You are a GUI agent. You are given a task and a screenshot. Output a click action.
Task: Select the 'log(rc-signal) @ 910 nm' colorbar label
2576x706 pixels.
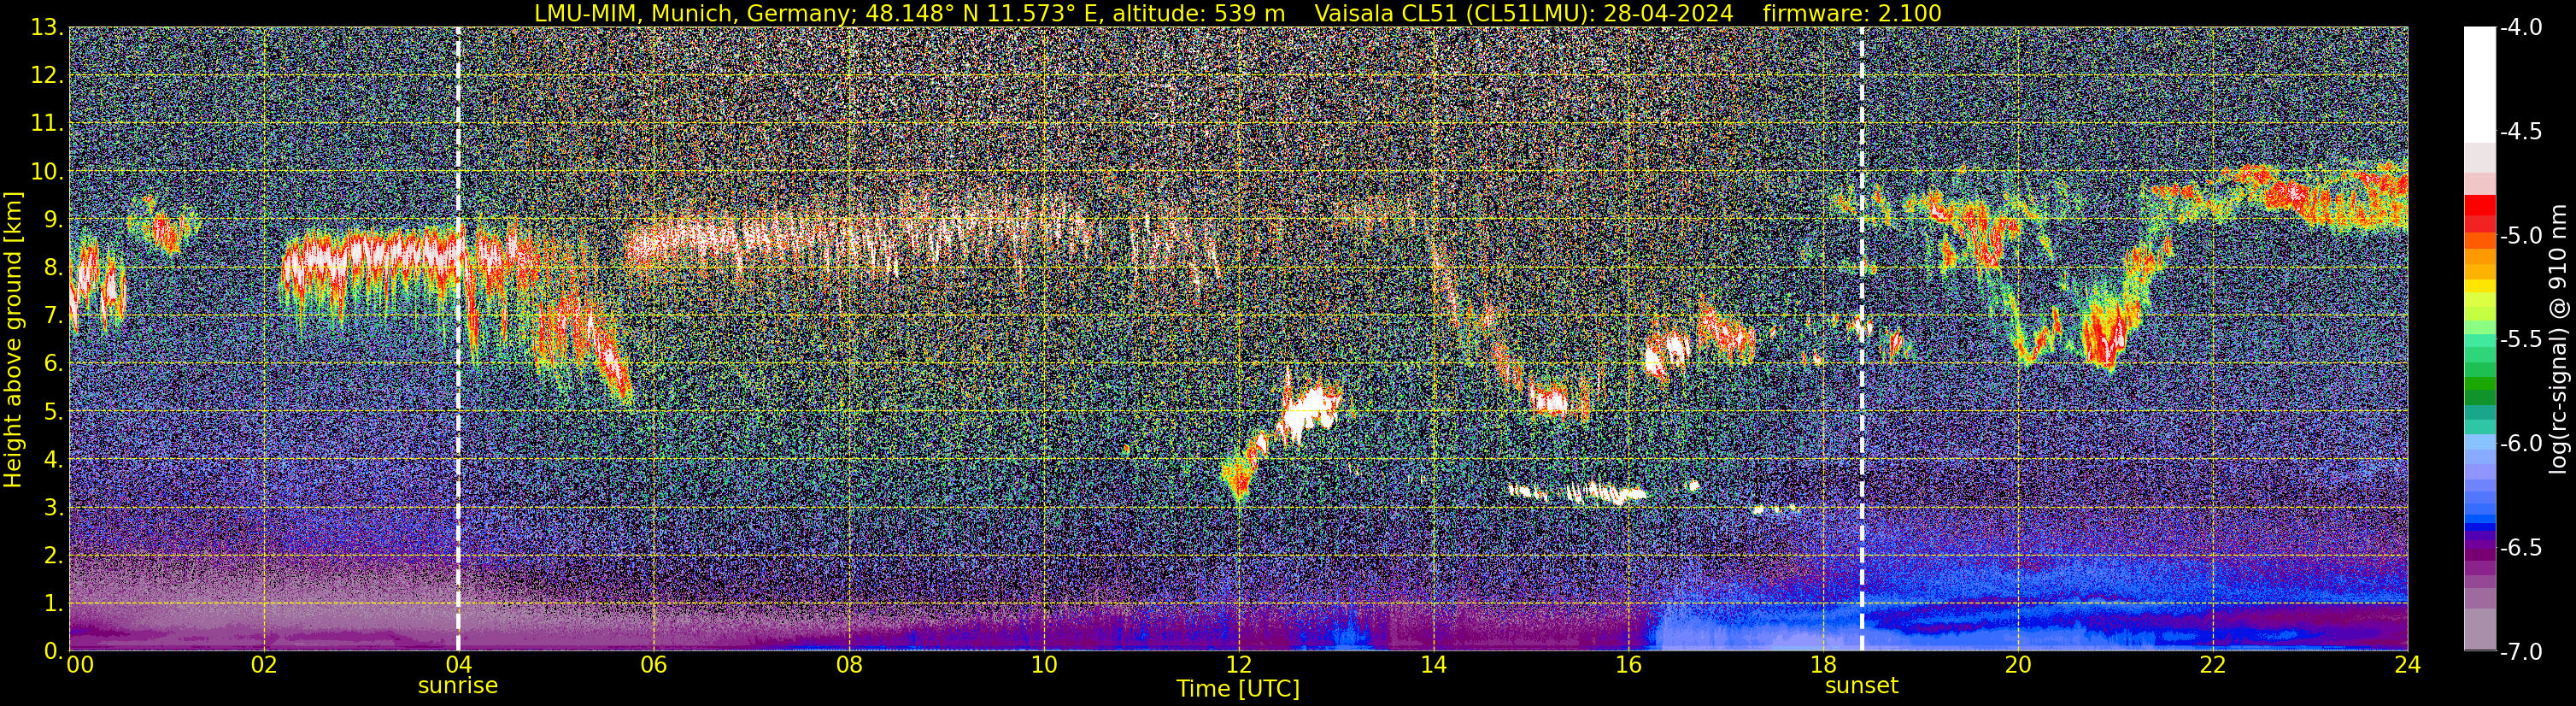click(x=2560, y=339)
